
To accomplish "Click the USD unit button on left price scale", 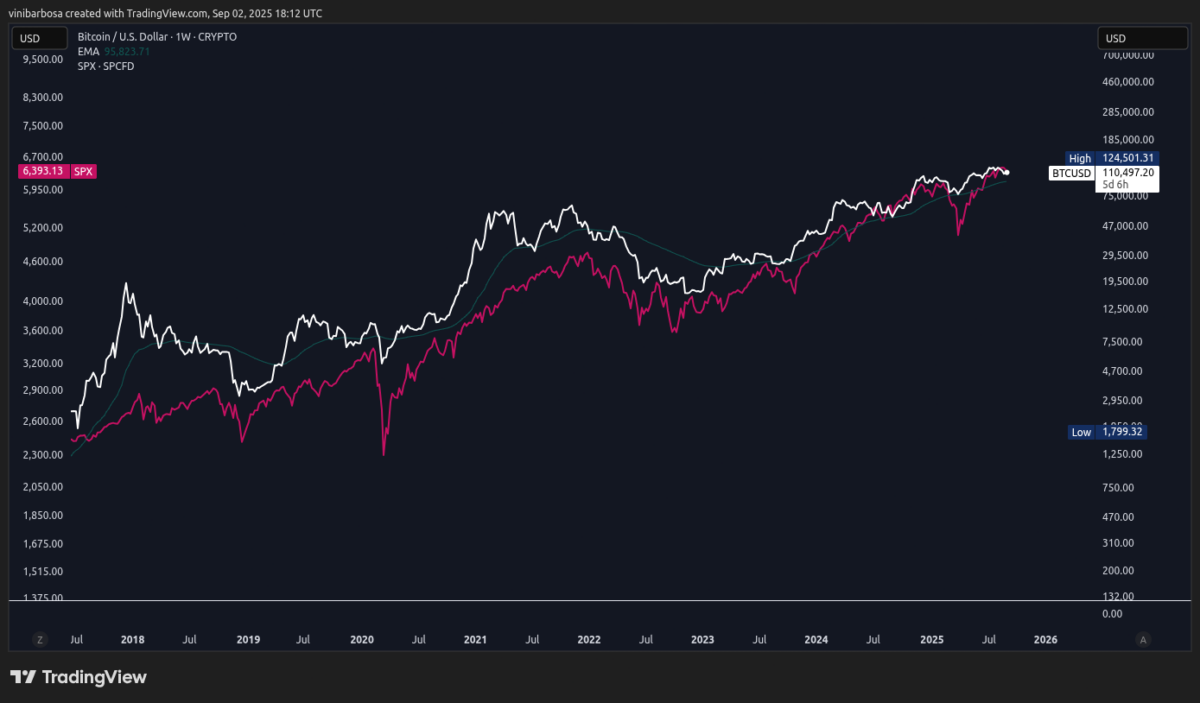I will coord(38,37).
